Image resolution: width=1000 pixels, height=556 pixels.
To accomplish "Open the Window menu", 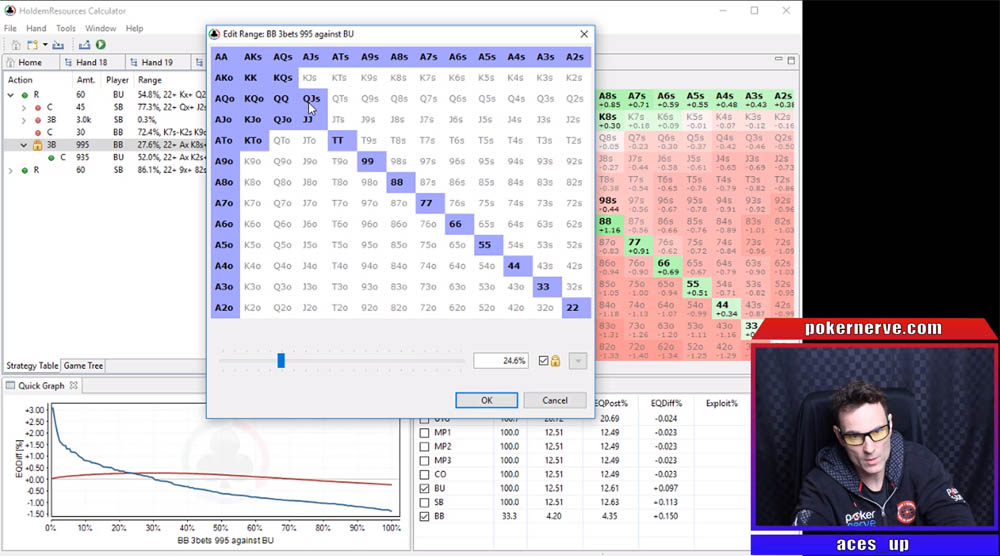I will pyautogui.click(x=101, y=28).
